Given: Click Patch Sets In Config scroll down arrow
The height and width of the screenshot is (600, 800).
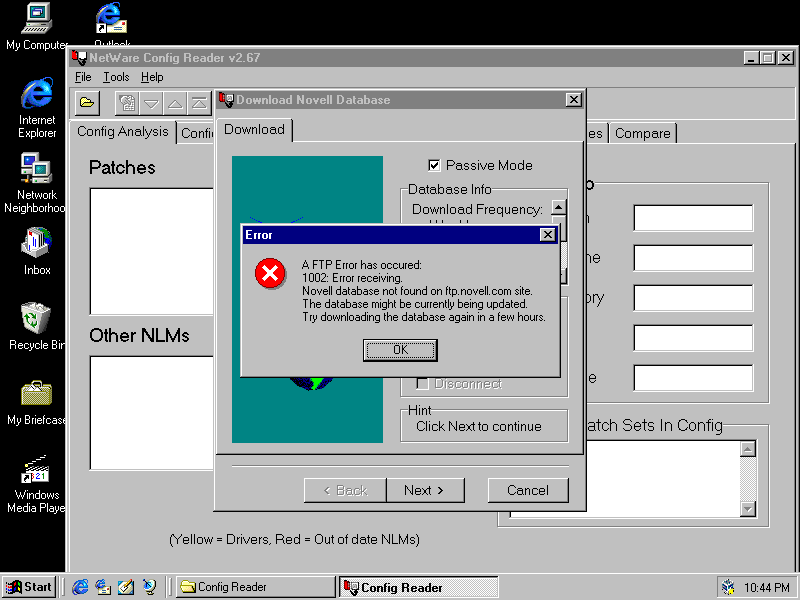Looking at the screenshot, I should tap(747, 509).
